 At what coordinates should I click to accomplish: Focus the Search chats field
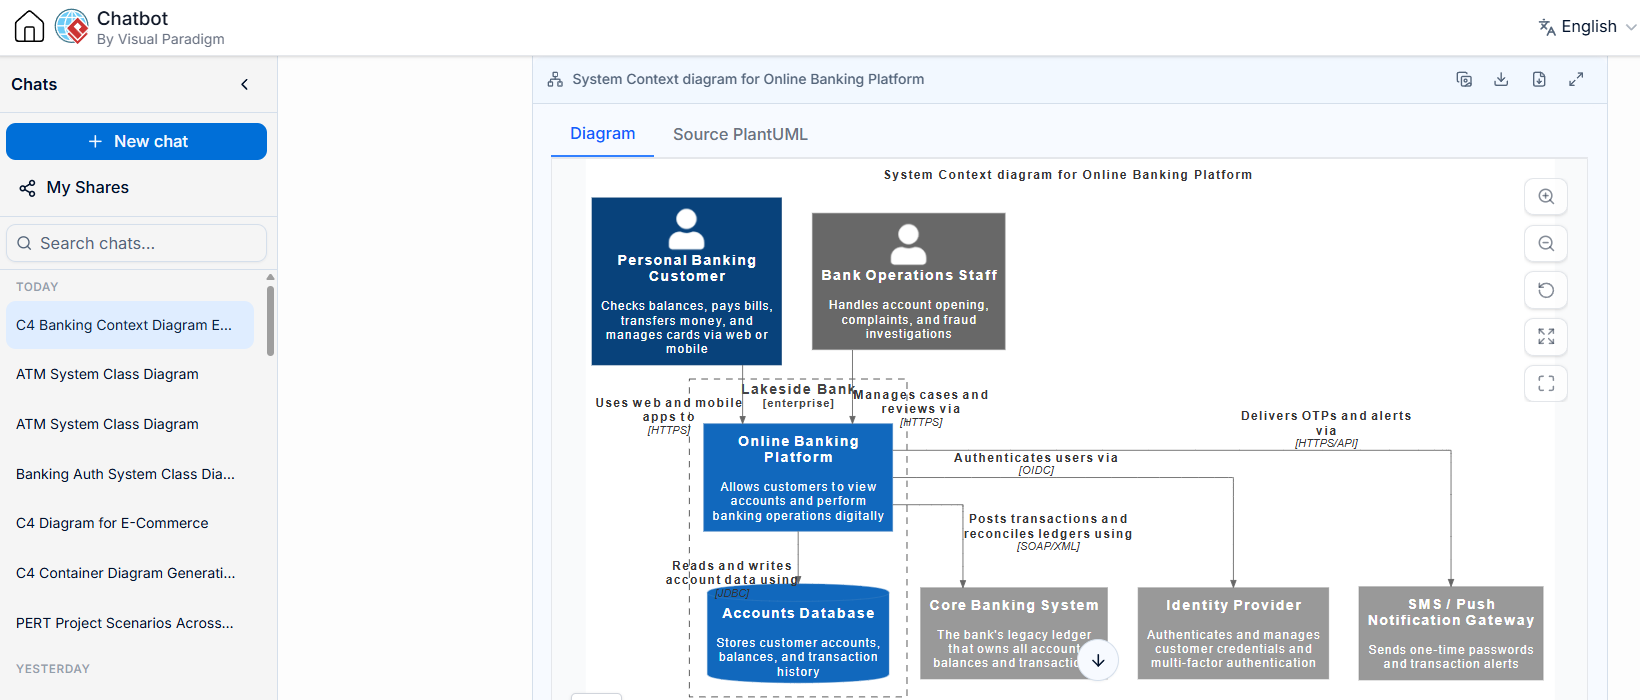pyautogui.click(x=136, y=243)
